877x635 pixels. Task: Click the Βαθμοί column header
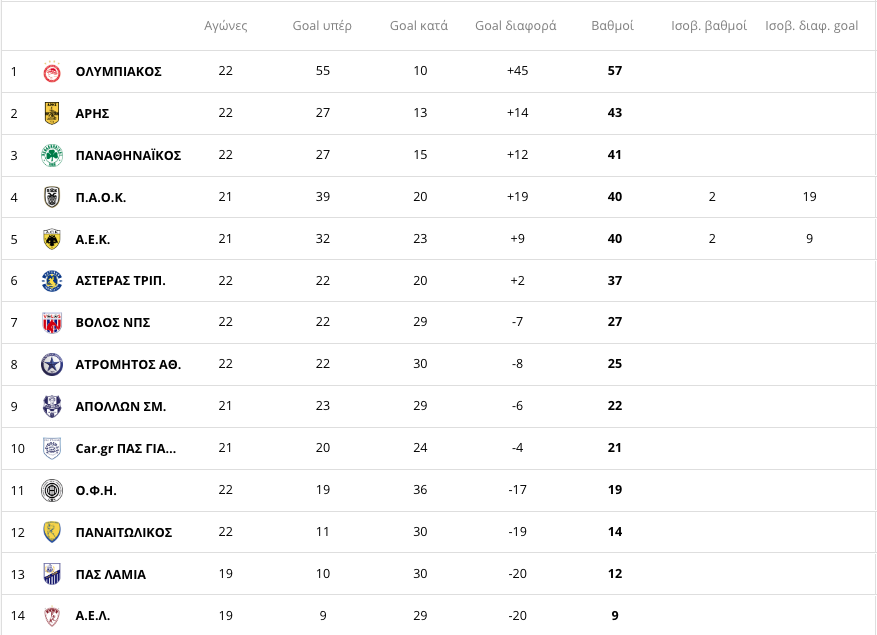click(x=612, y=26)
